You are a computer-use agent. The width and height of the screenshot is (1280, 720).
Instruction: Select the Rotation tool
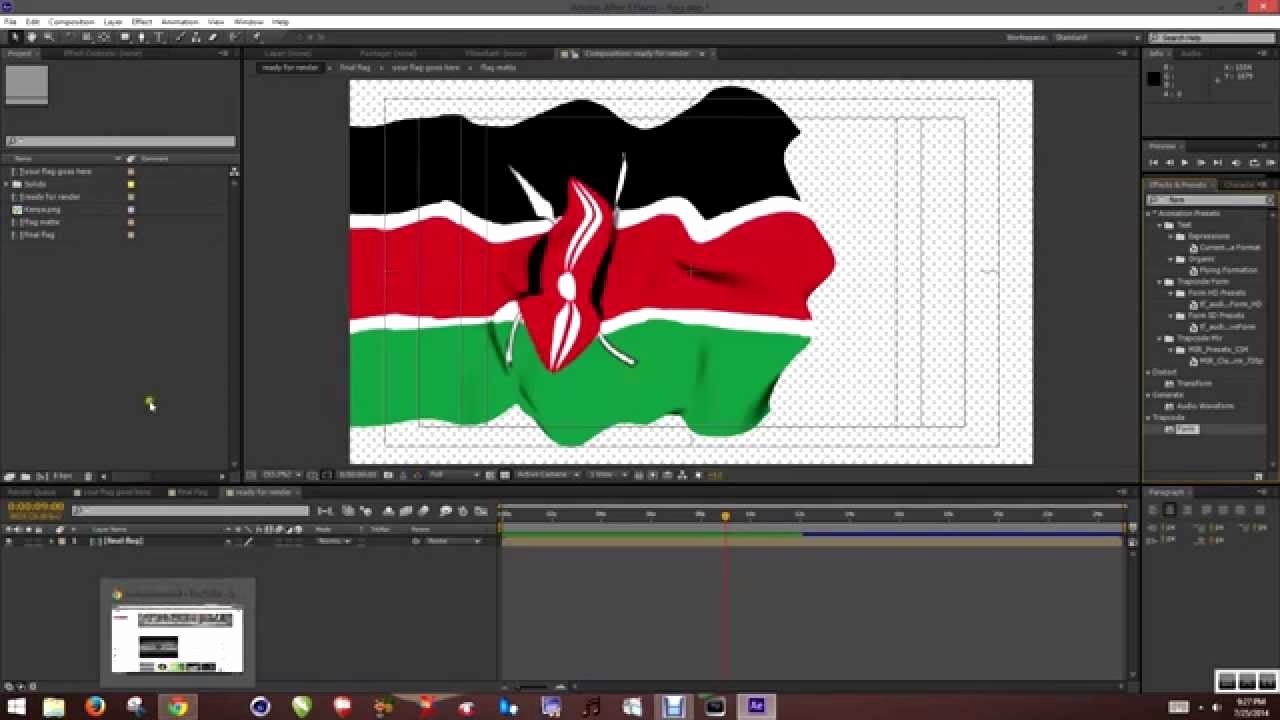[x=69, y=37]
